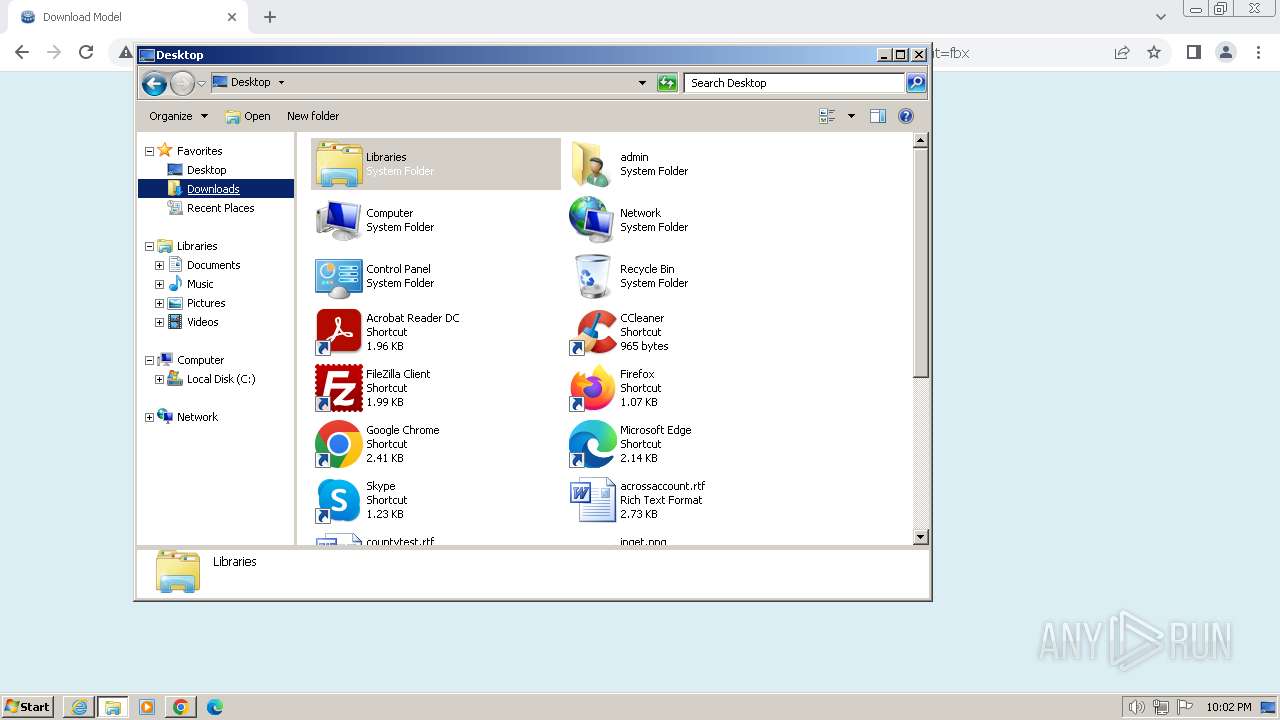Expand the Videos library node
This screenshot has width=1280, height=720.
pyautogui.click(x=159, y=323)
